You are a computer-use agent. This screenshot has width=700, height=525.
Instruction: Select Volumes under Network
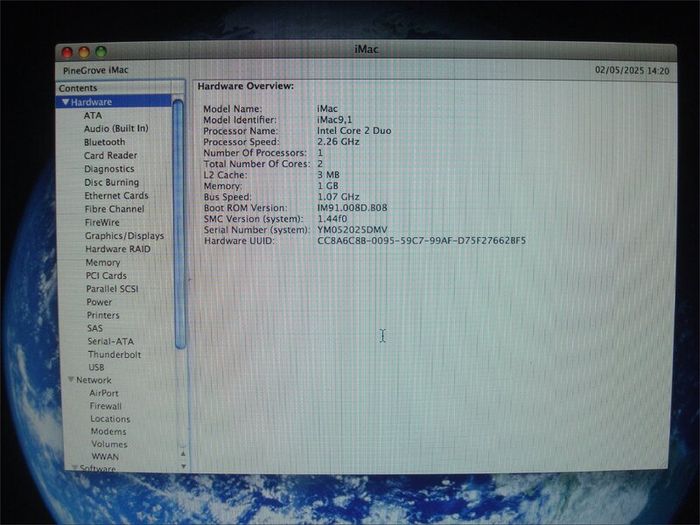pyautogui.click(x=109, y=444)
